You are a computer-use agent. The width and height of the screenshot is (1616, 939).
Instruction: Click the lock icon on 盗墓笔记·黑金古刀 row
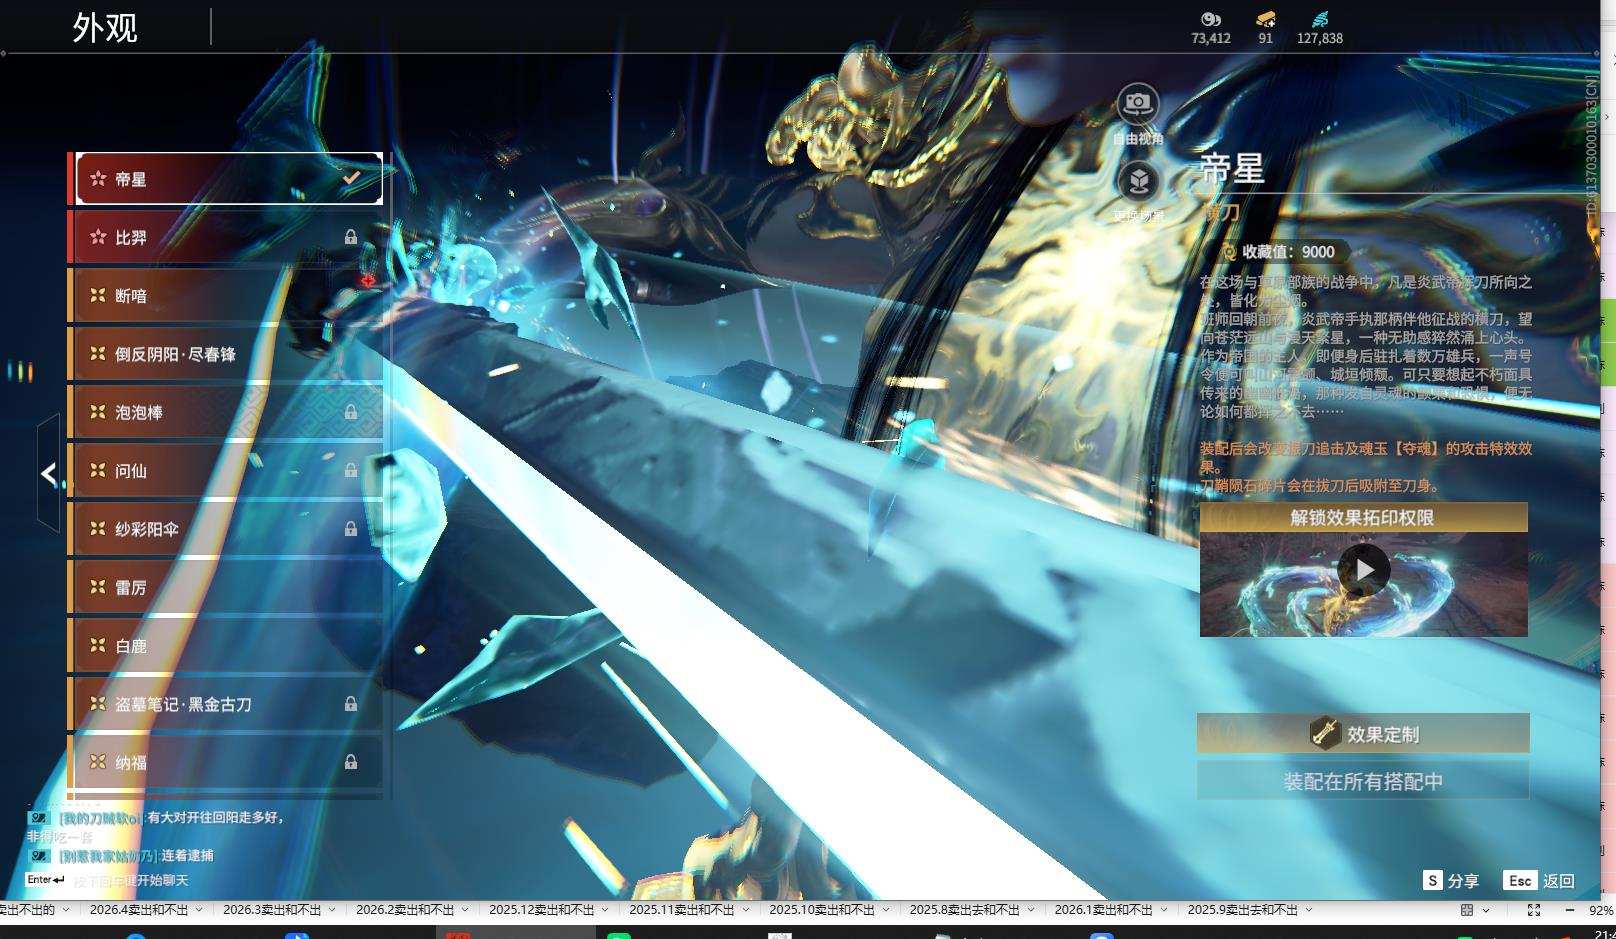tap(351, 704)
